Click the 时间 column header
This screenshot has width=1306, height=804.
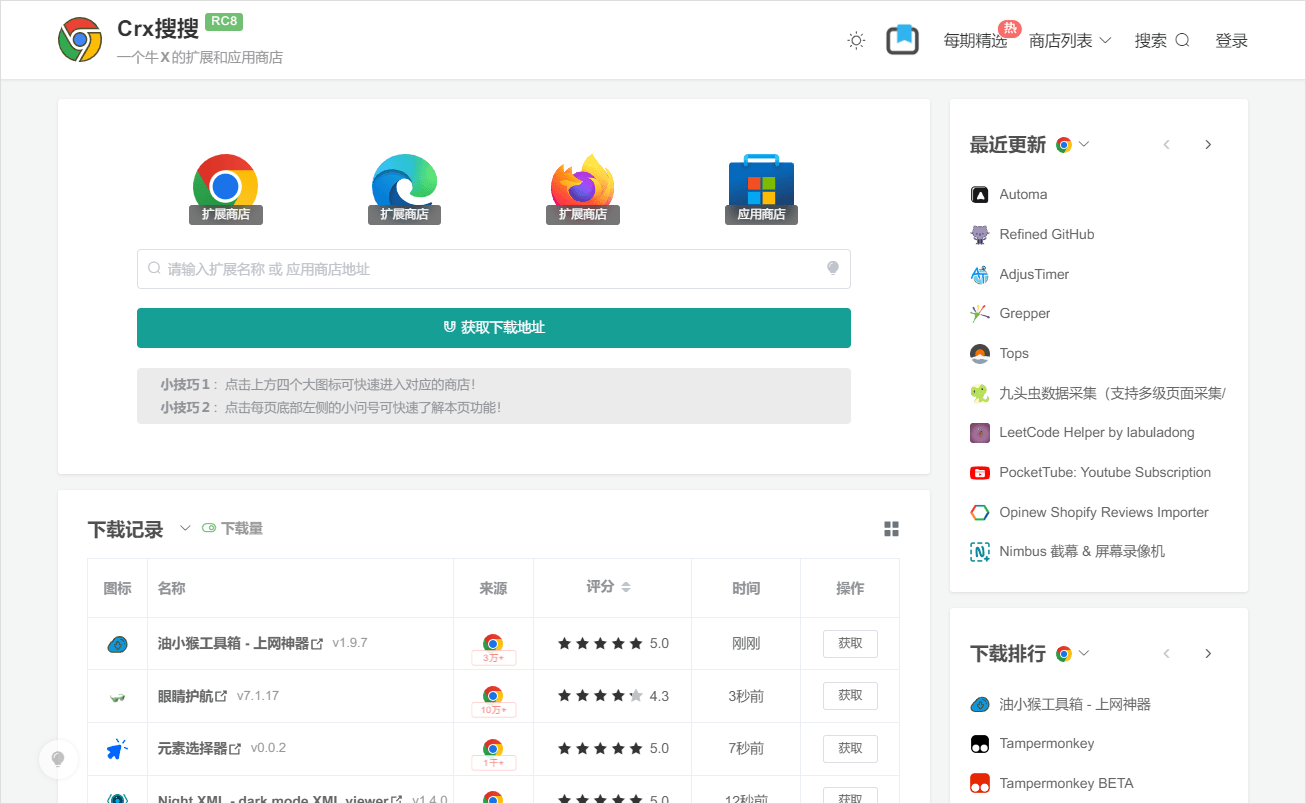pyautogui.click(x=746, y=588)
